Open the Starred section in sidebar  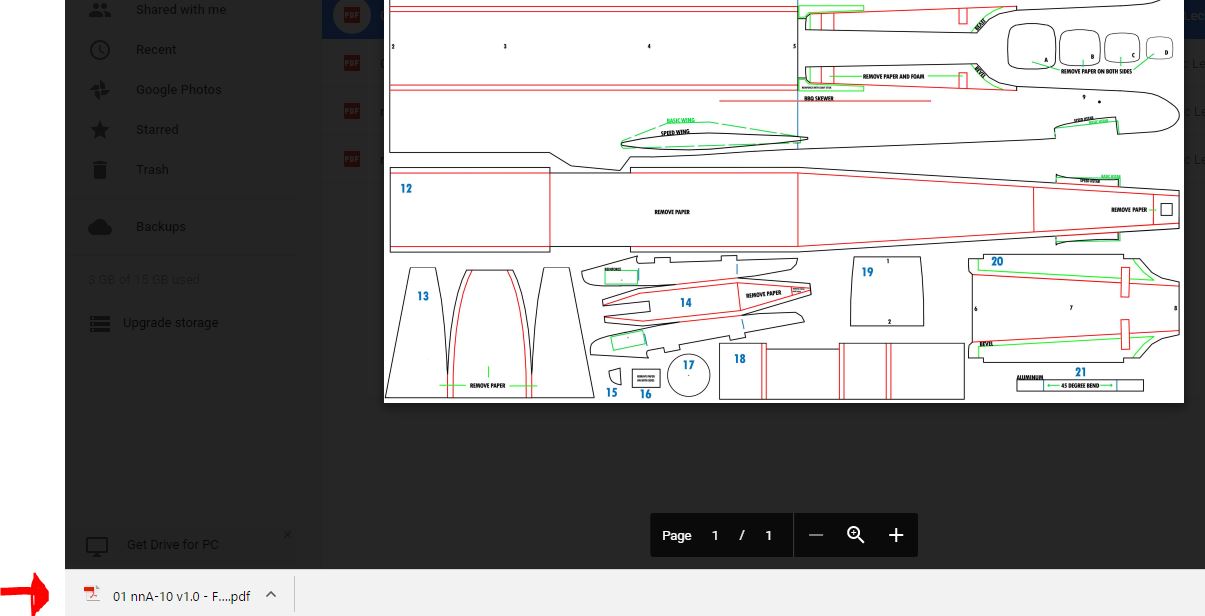pos(156,130)
